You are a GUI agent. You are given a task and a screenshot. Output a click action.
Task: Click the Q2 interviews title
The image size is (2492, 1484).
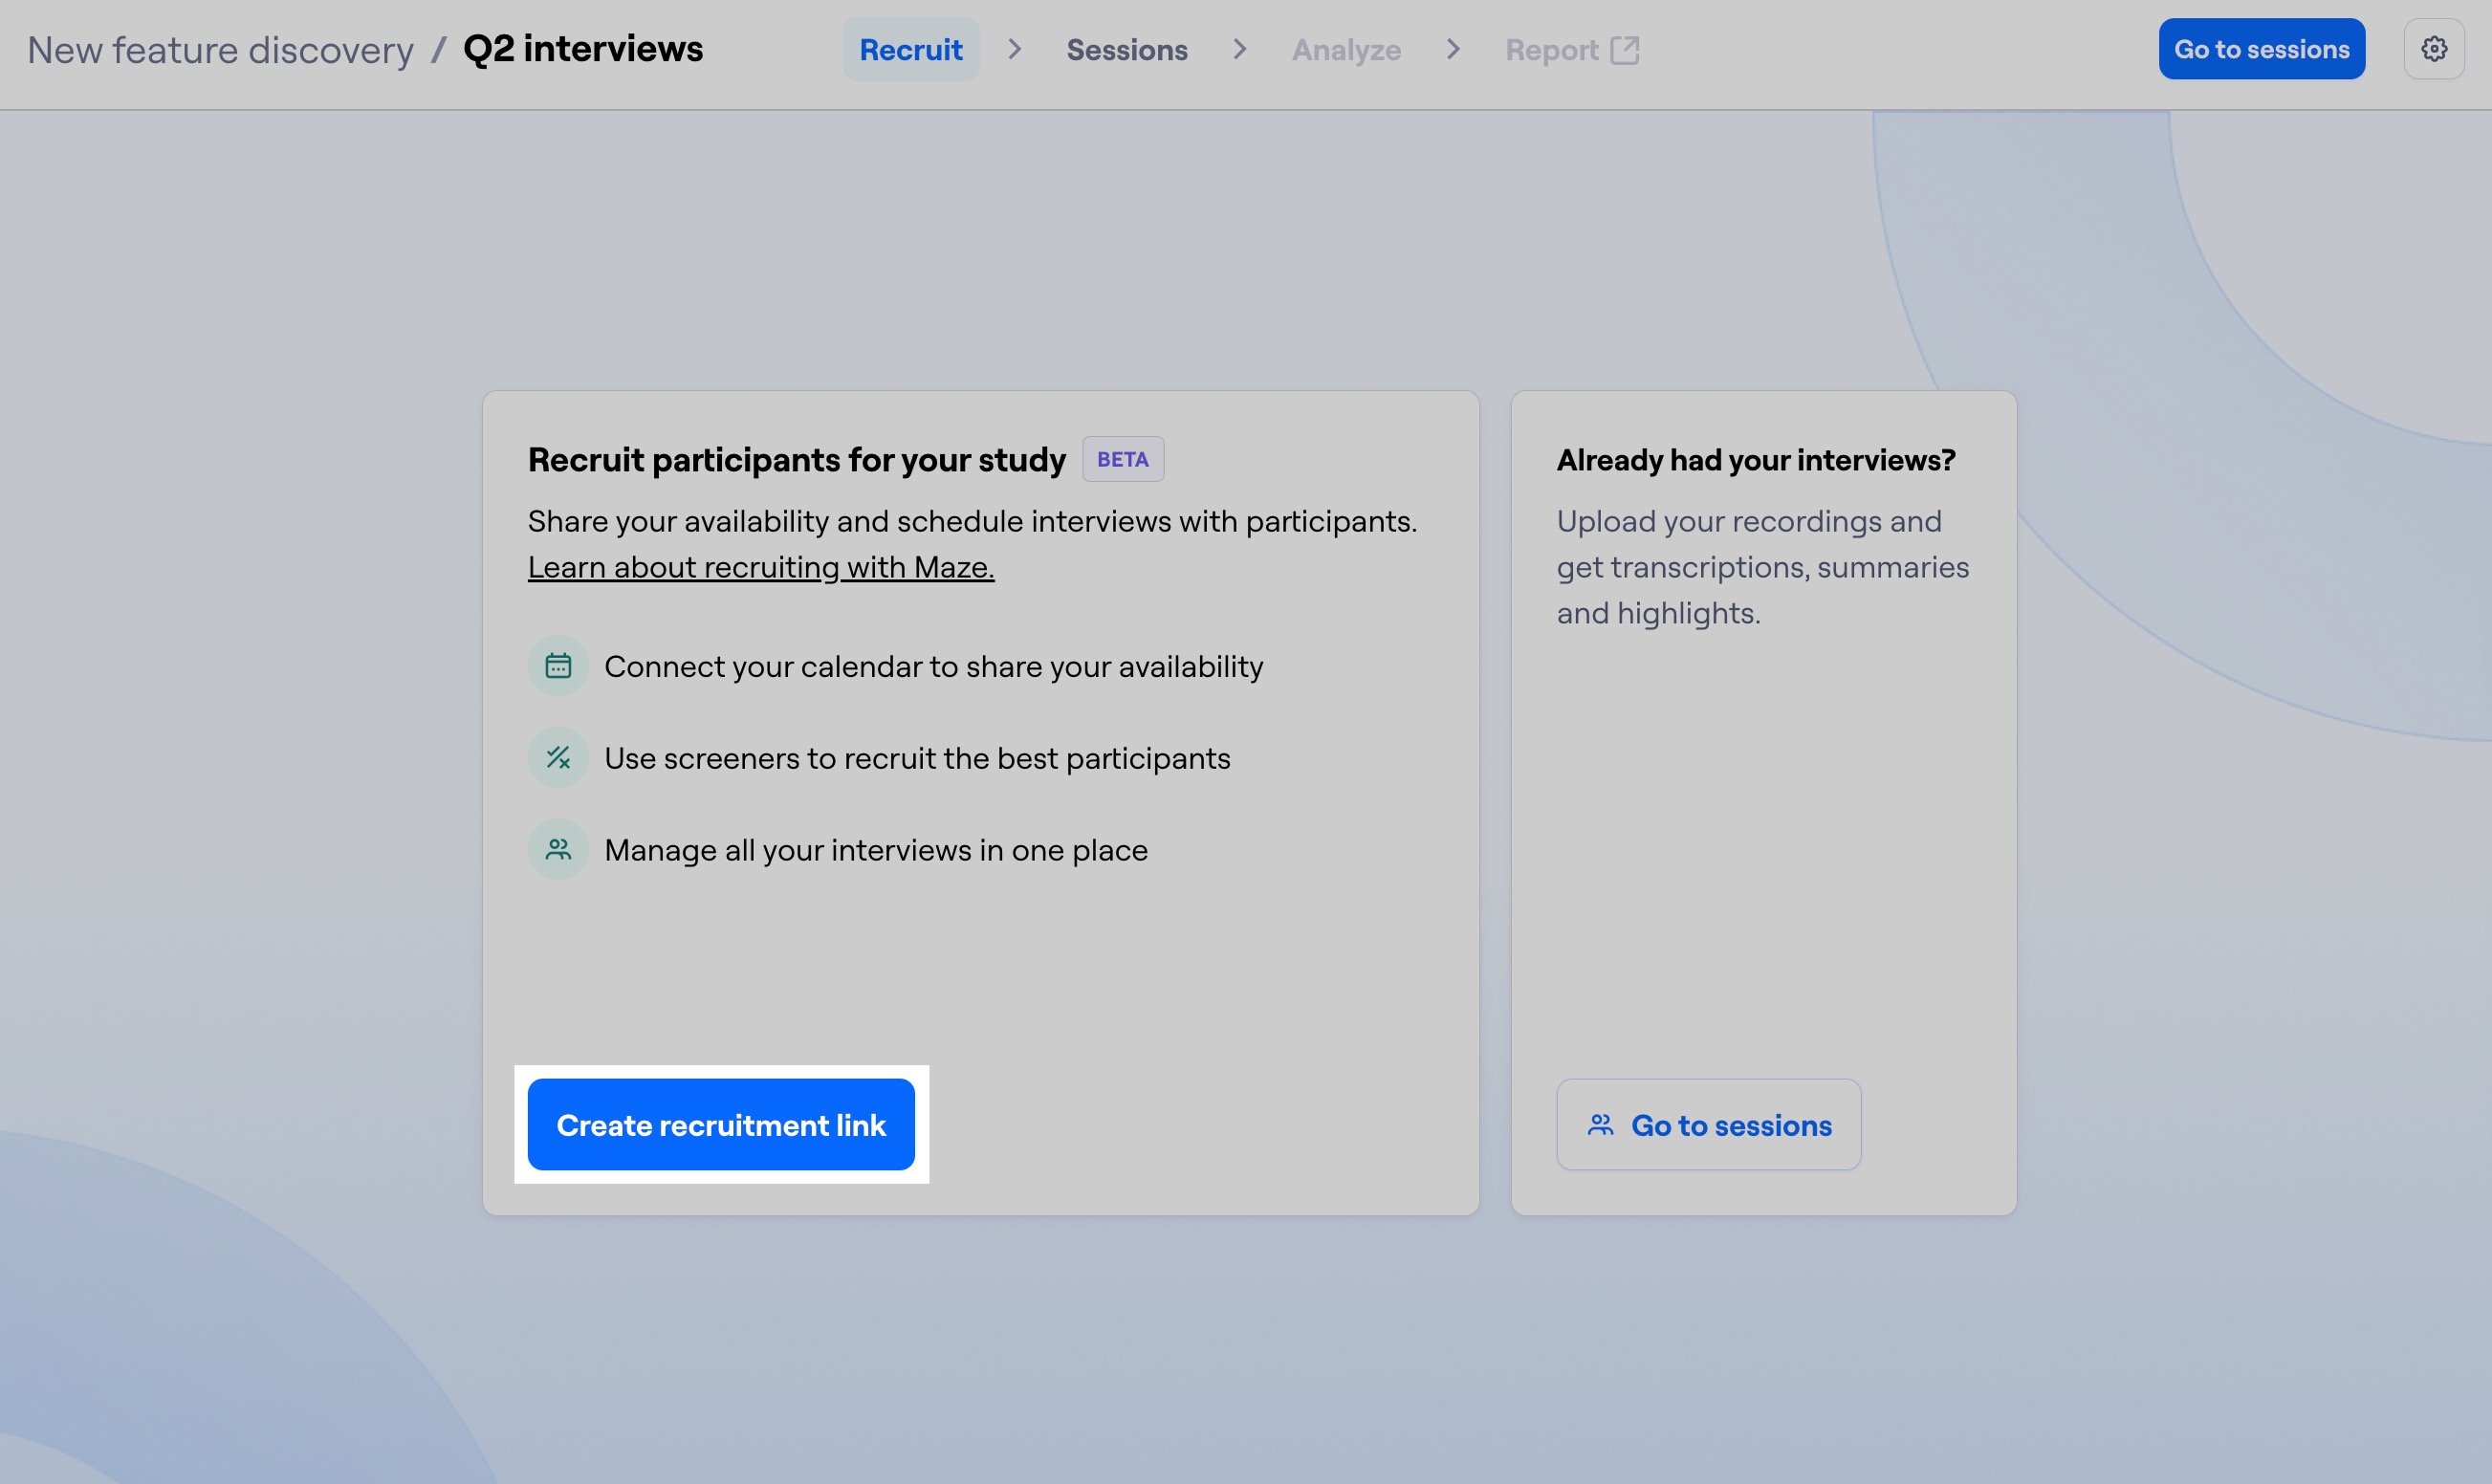pyautogui.click(x=583, y=48)
